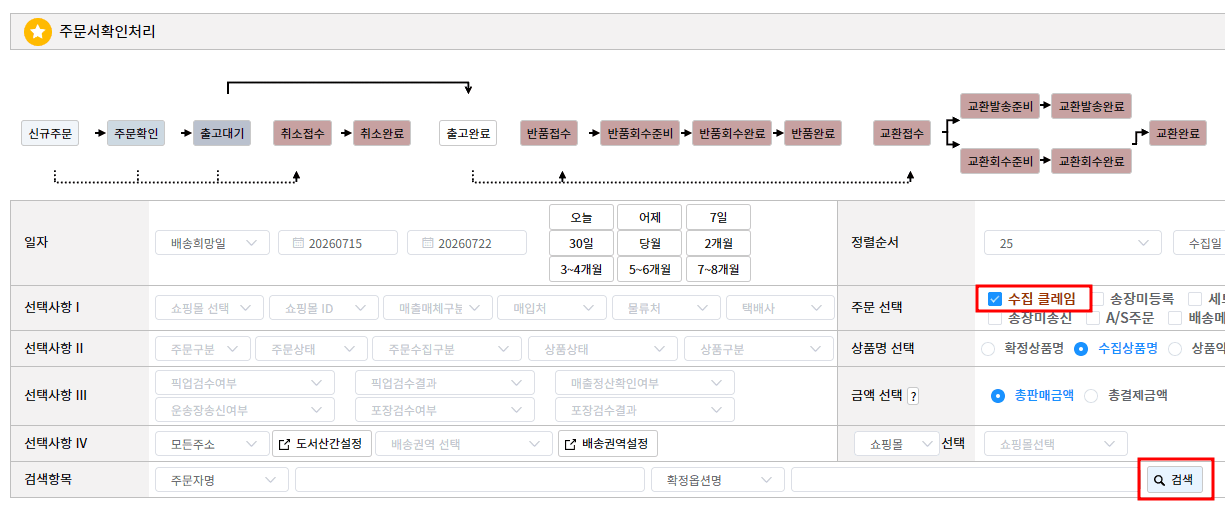The image size is (1225, 509).
Task: Select the 교환완료 status step
Action: tap(1178, 133)
